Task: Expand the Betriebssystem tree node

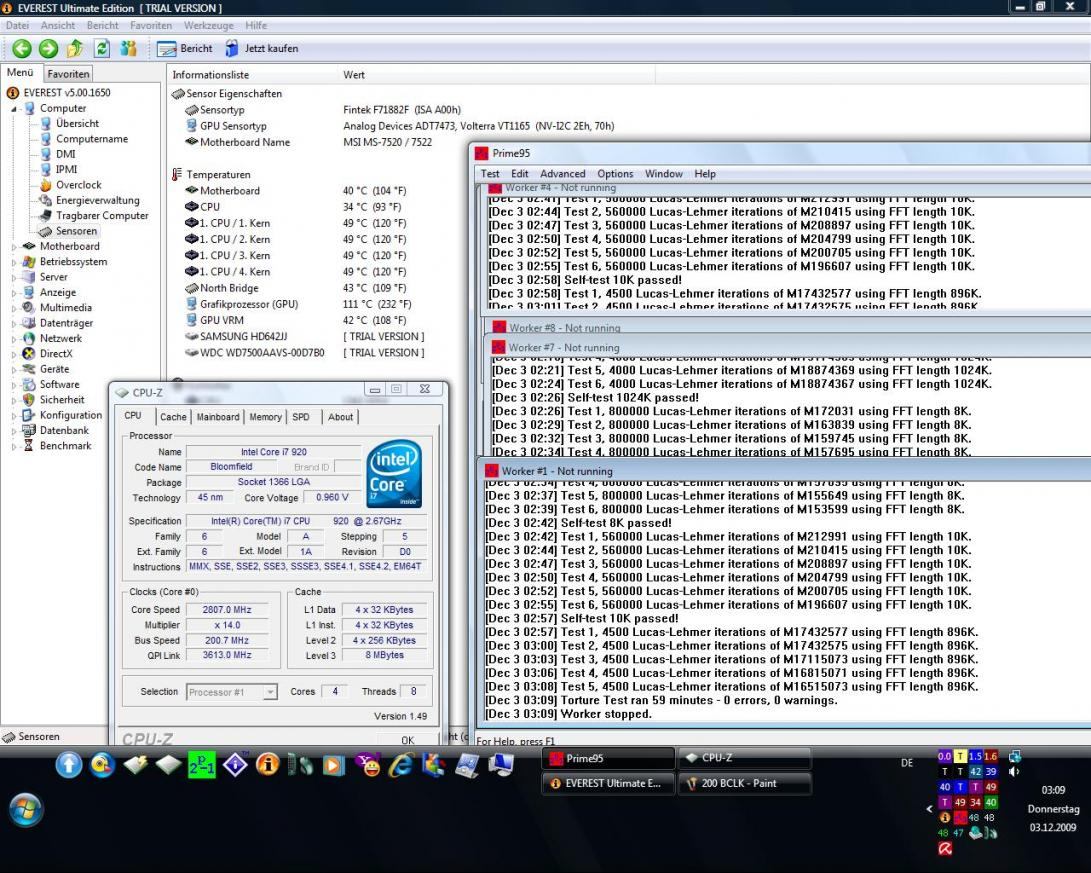Action: point(14,262)
